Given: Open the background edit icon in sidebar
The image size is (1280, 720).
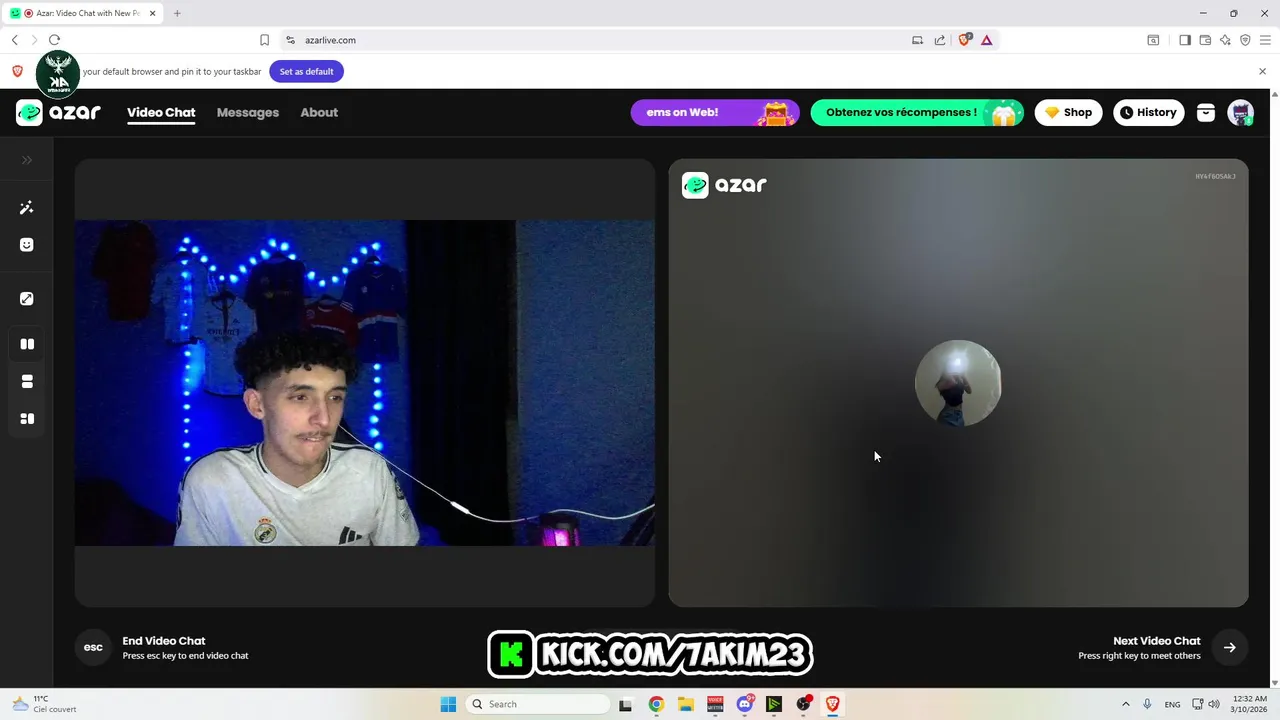Looking at the screenshot, I should [x=27, y=299].
